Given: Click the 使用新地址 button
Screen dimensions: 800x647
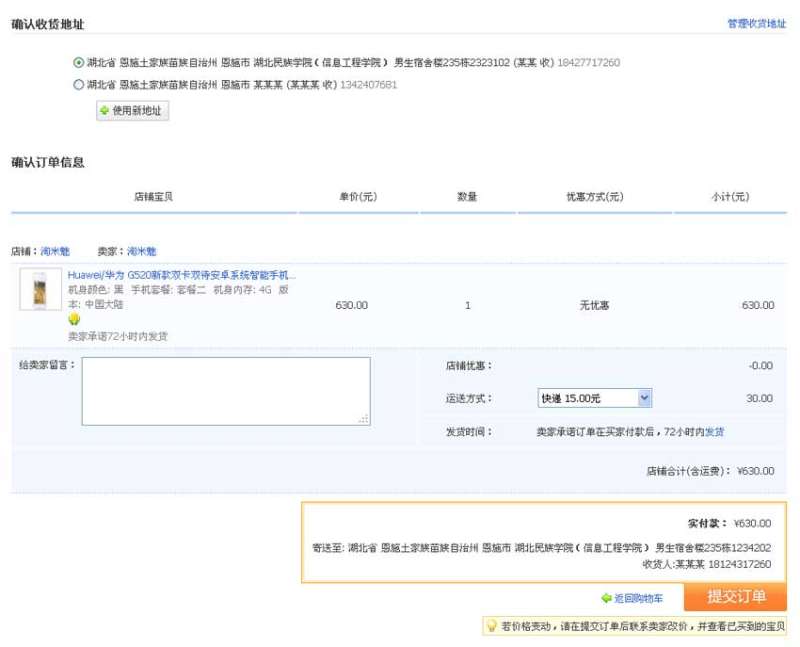Looking at the screenshot, I should click(133, 111).
